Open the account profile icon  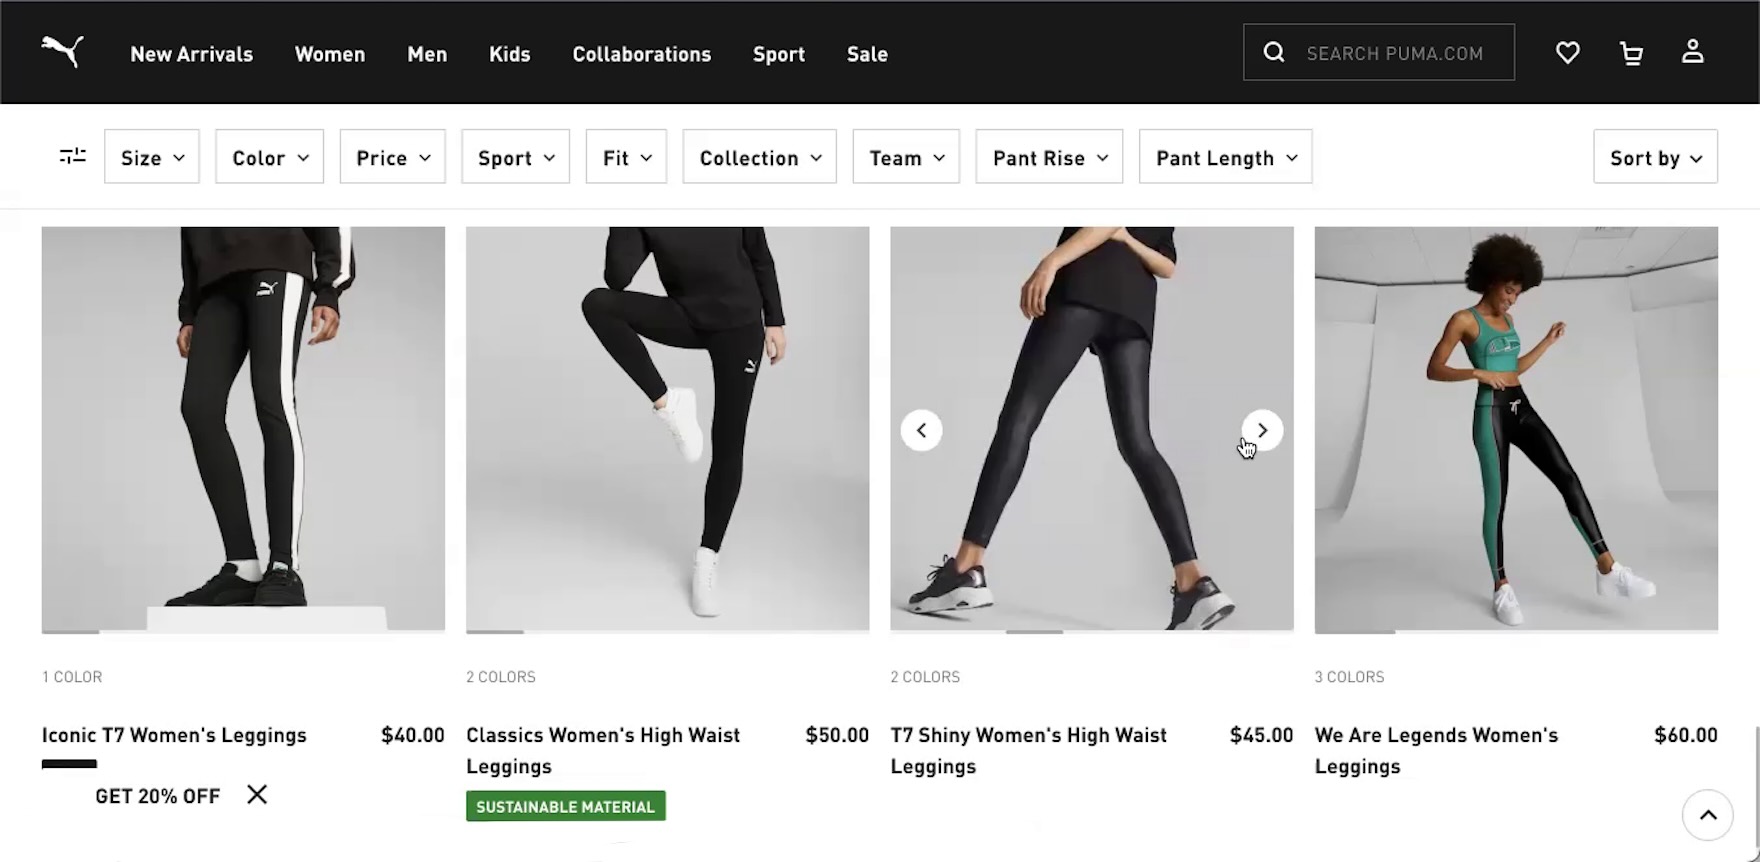click(1692, 52)
